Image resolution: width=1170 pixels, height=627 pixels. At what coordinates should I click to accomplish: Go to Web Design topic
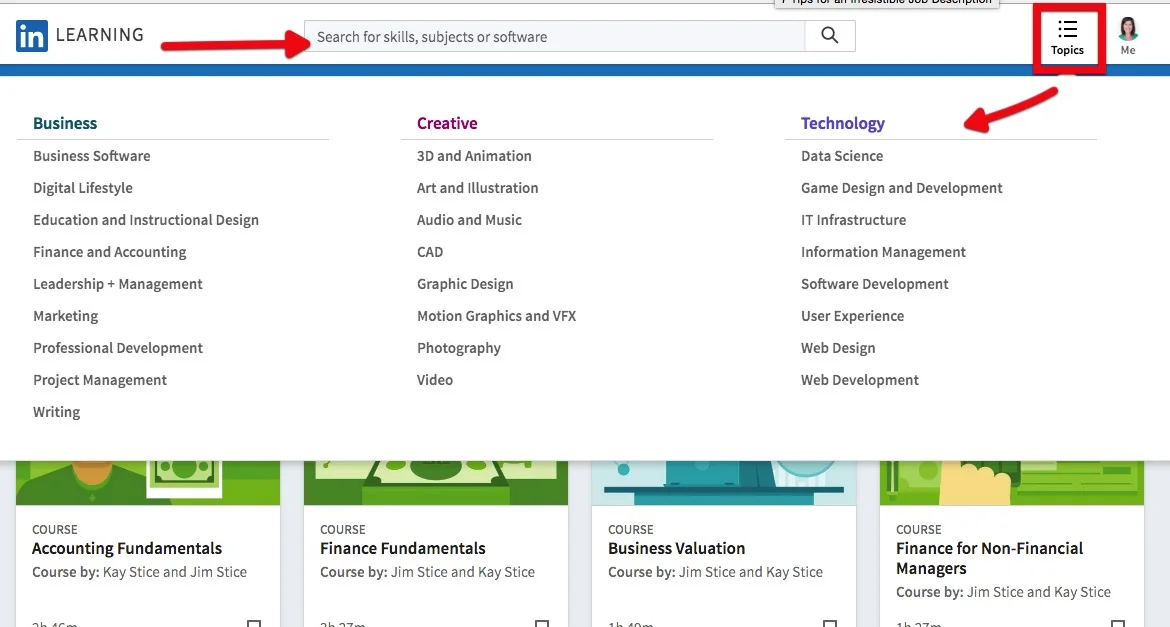coord(838,349)
